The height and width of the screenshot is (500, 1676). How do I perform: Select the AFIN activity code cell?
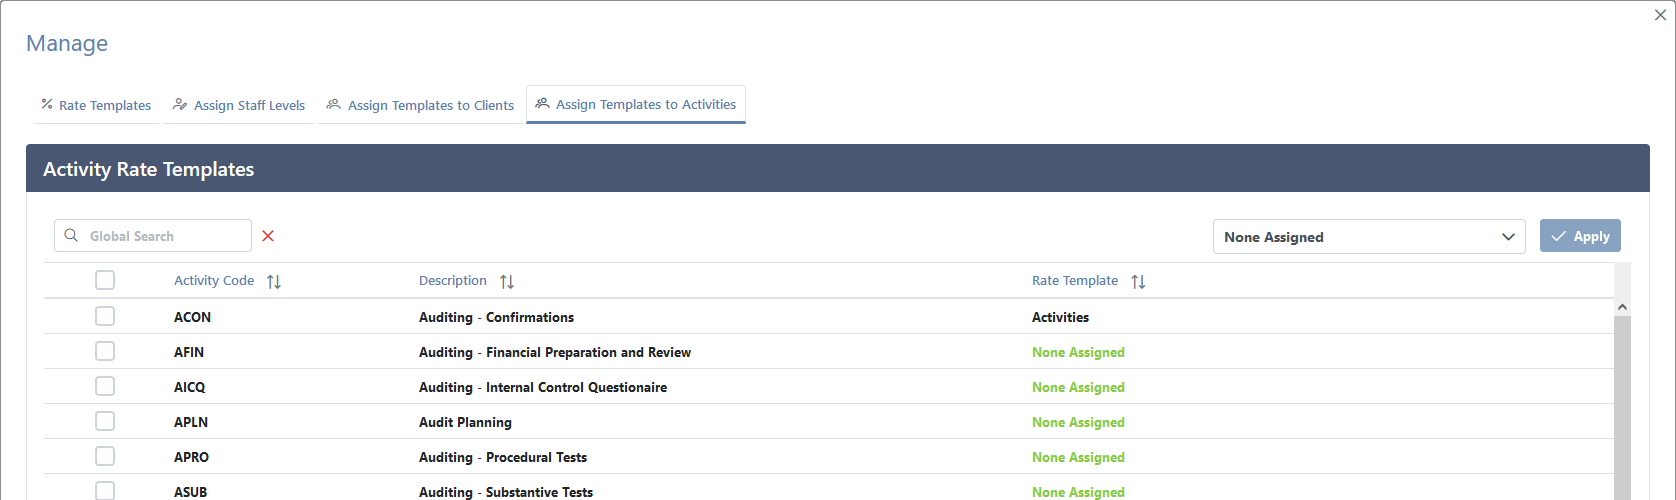pos(189,352)
